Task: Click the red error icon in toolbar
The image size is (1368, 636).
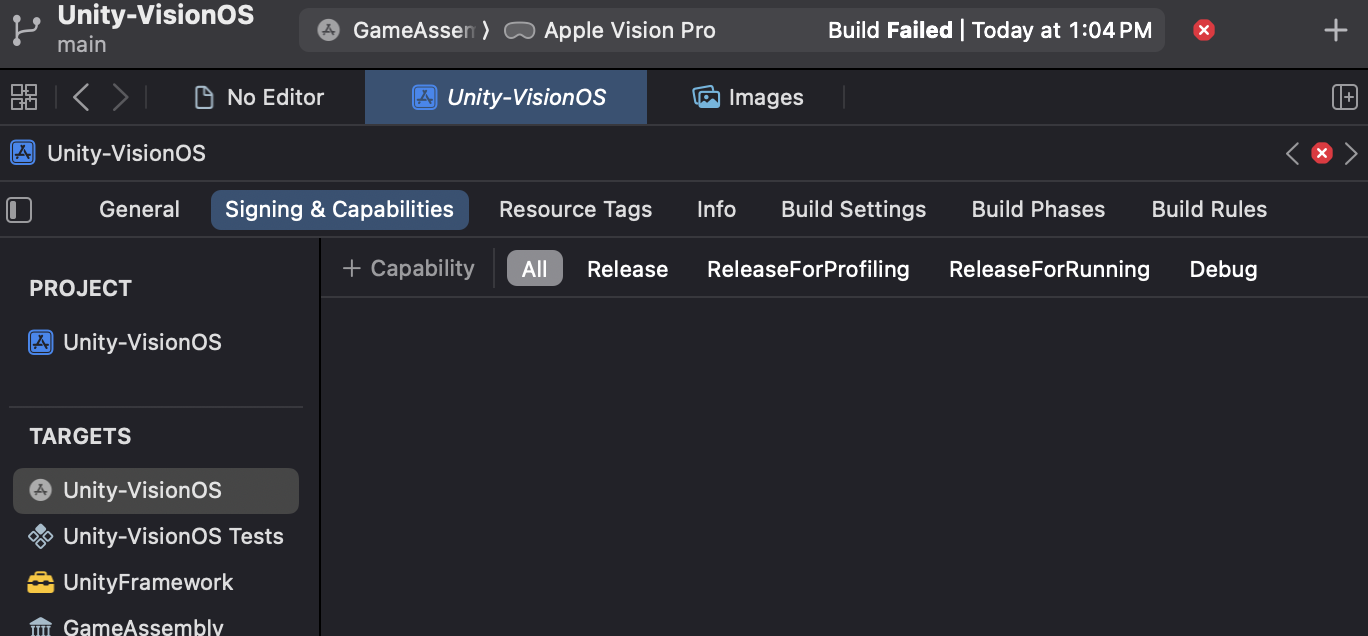Action: [1204, 30]
